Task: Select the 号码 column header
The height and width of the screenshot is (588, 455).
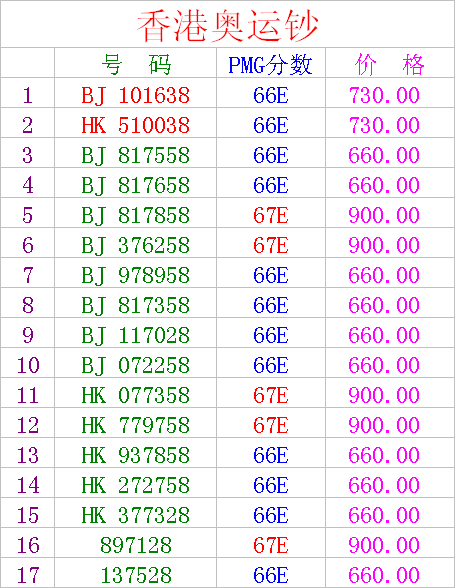Action: (x=135, y=63)
